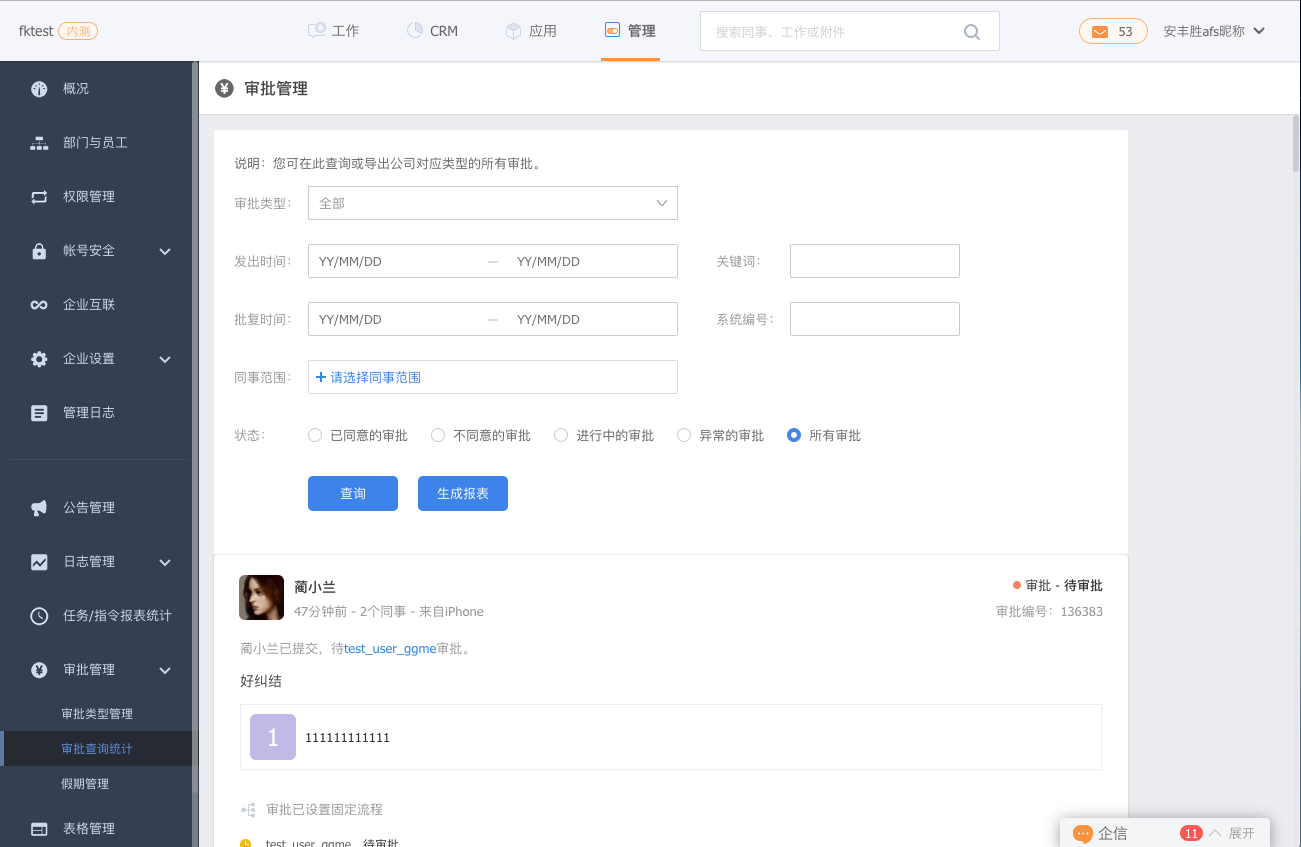Select the 异常的审批 radio button
Image resolution: width=1301 pixels, height=847 pixels.
click(x=684, y=435)
